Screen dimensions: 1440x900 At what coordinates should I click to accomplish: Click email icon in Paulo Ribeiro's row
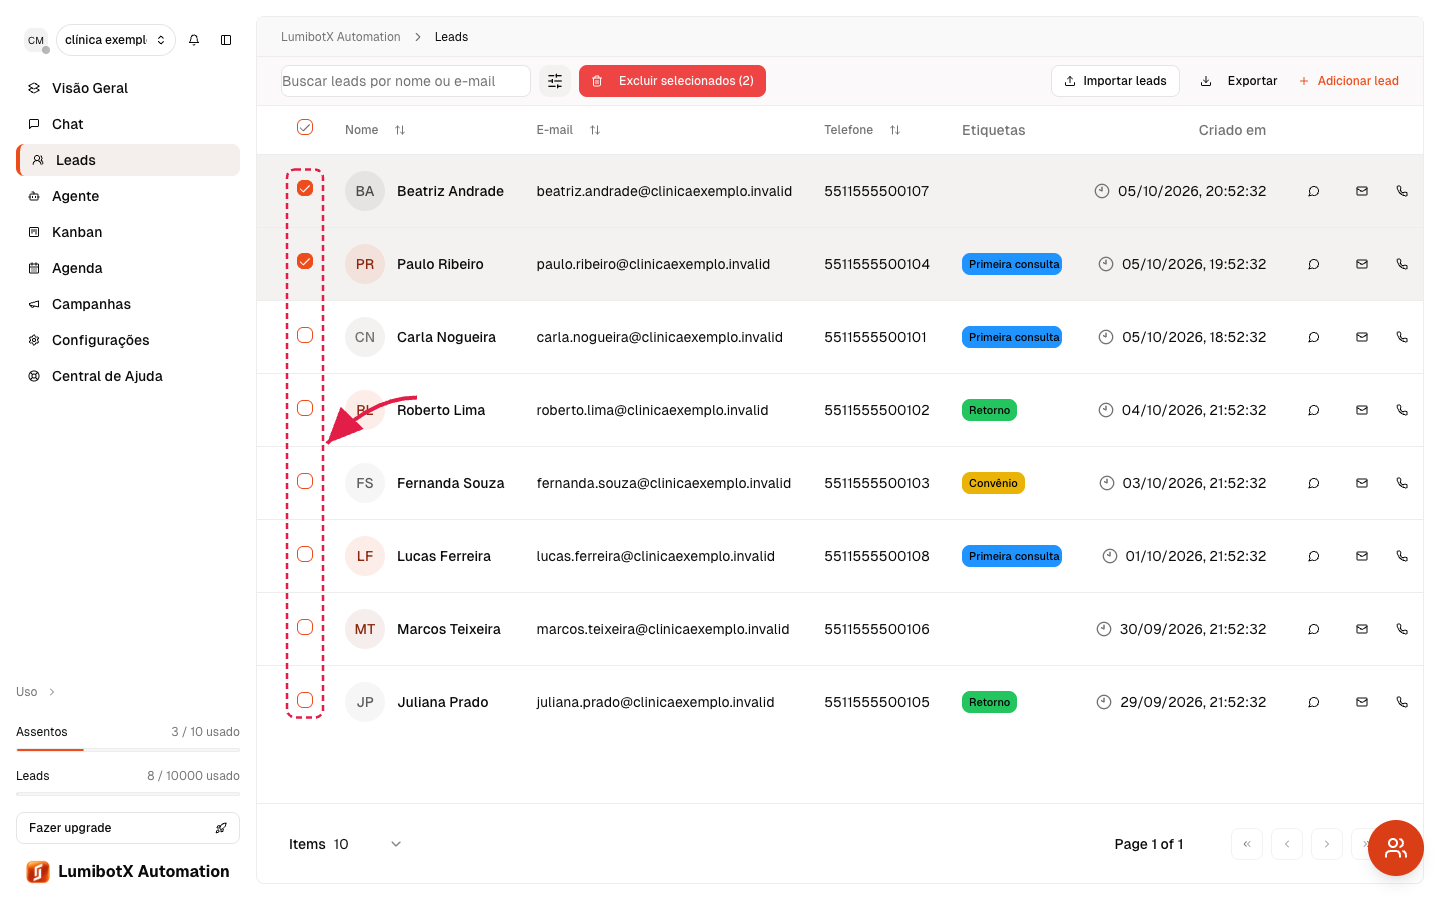click(x=1362, y=264)
